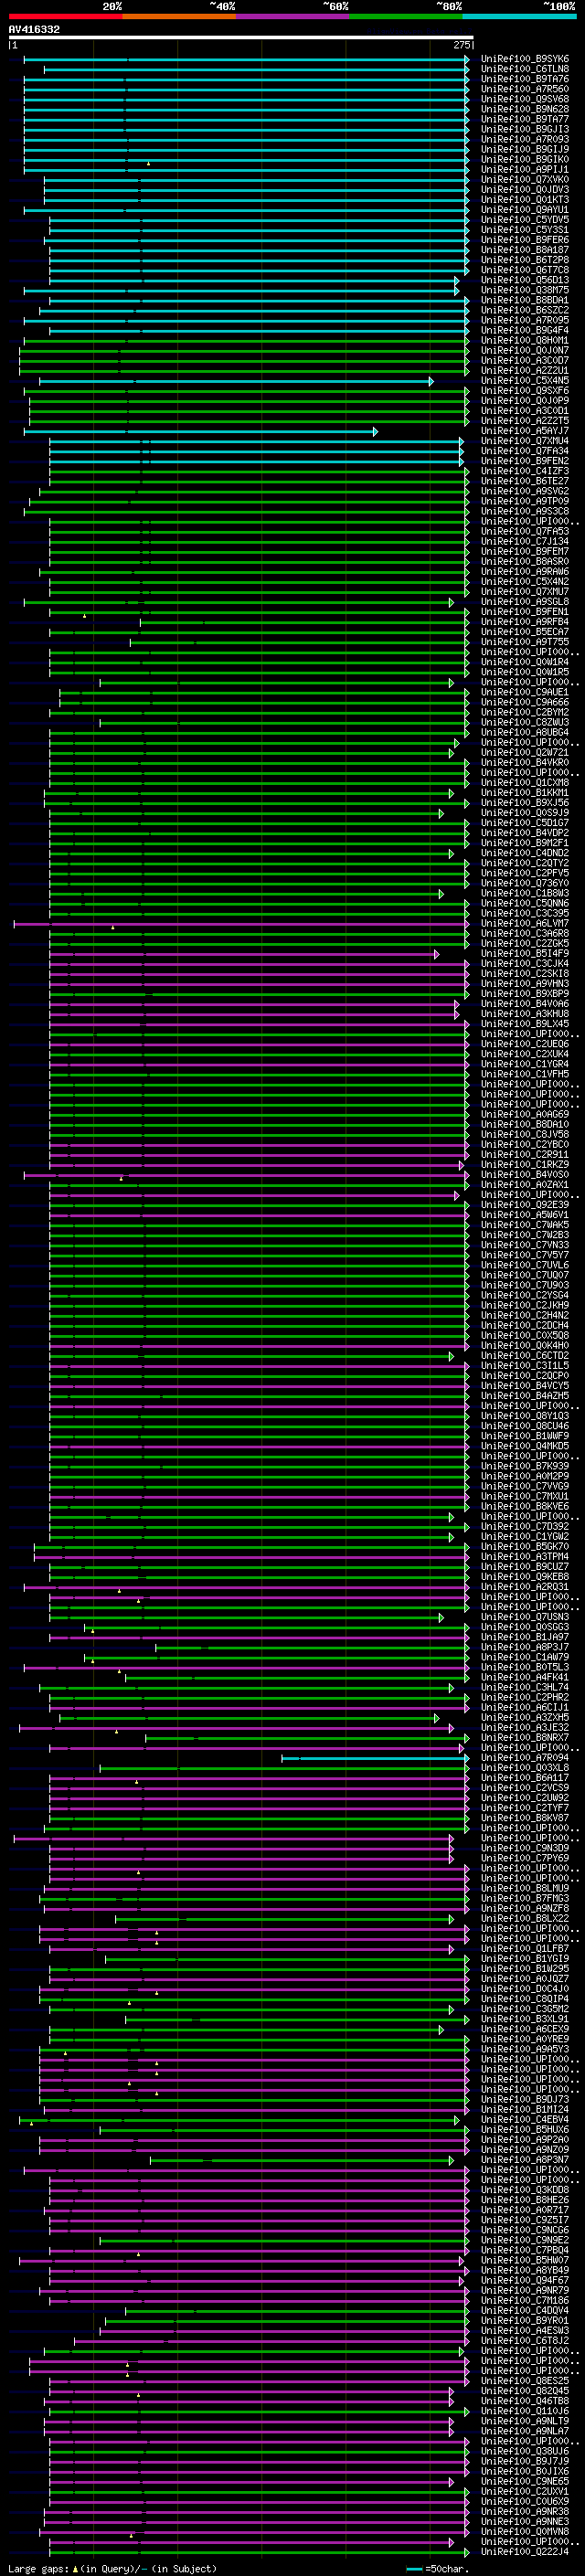Click the green ~80% identity legend segment
This screenshot has height=2576, width=585.
[x=406, y=16]
